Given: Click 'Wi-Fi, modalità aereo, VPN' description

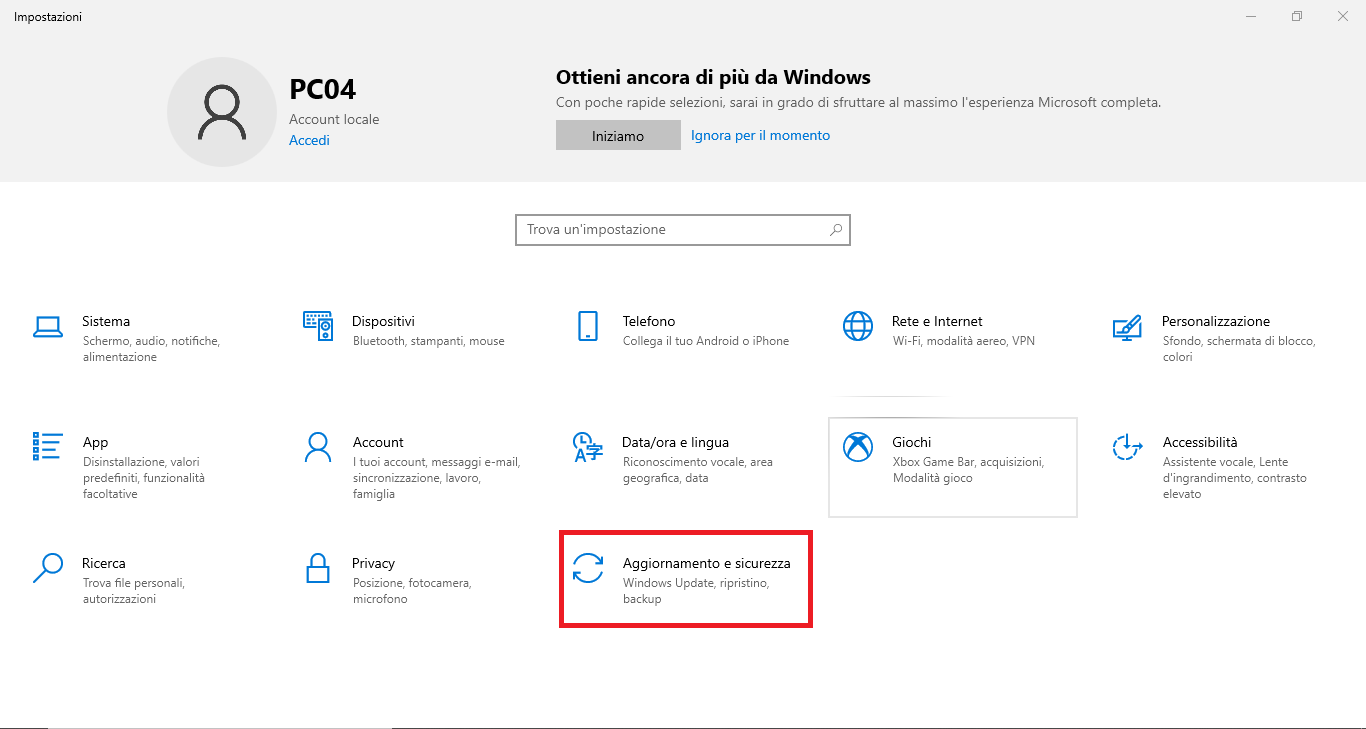Looking at the screenshot, I should coord(964,341).
